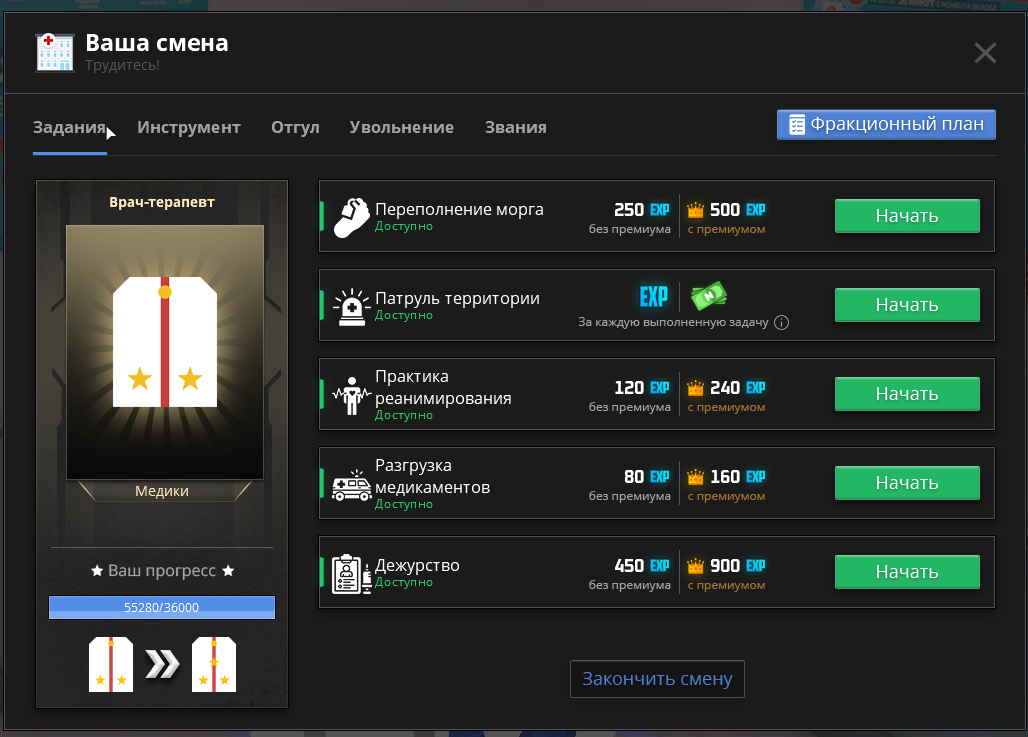1028x737 pixels.
Task: Click the star right of 'Ваш прогресс'
Action: click(228, 571)
